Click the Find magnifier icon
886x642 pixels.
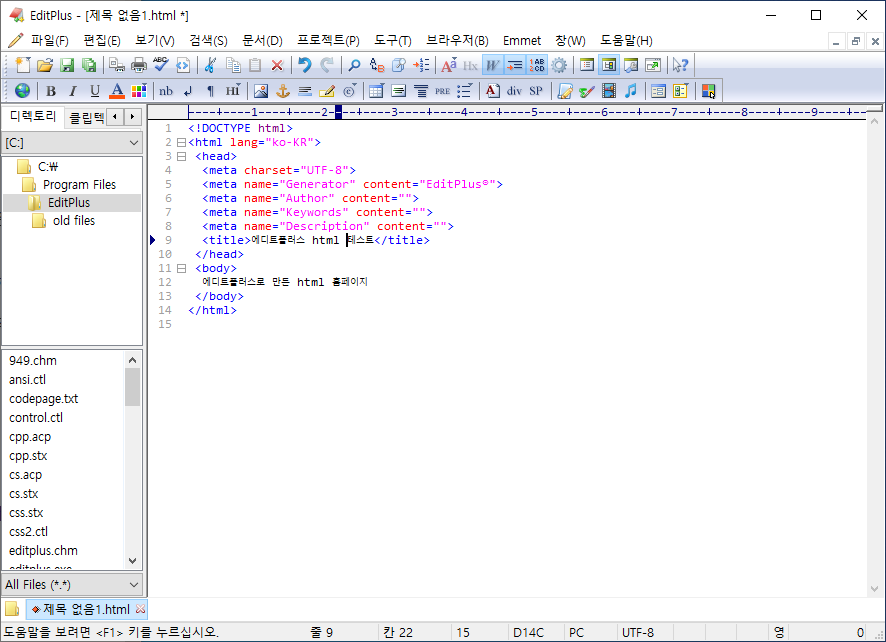354,65
